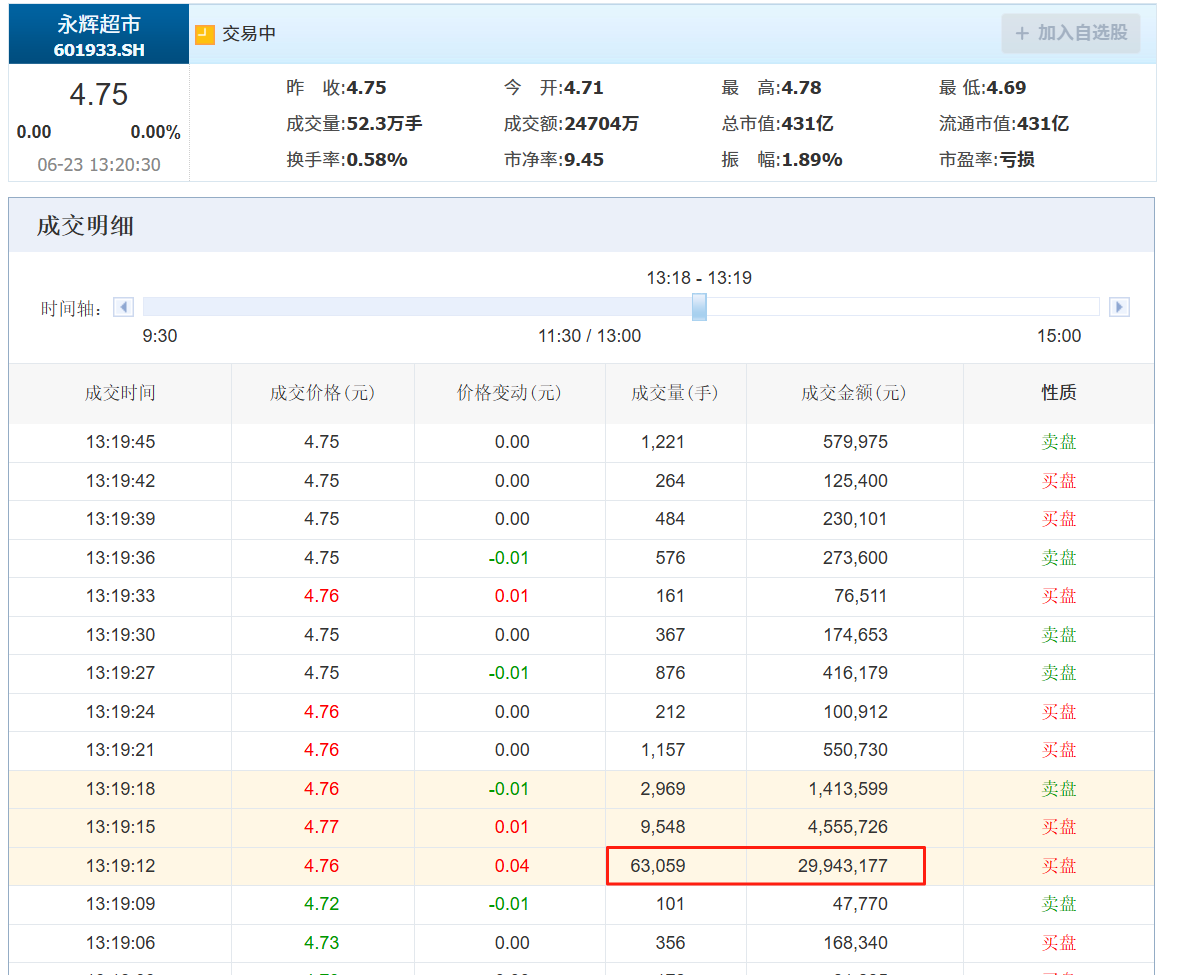Click the 成交时间 column header

[x=120, y=393]
